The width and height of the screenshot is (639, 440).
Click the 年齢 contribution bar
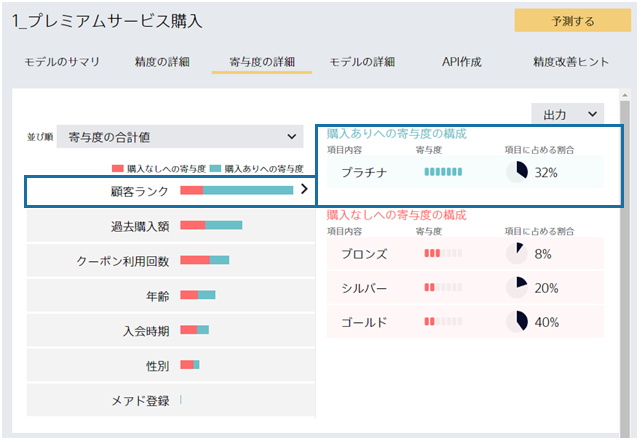tap(198, 295)
